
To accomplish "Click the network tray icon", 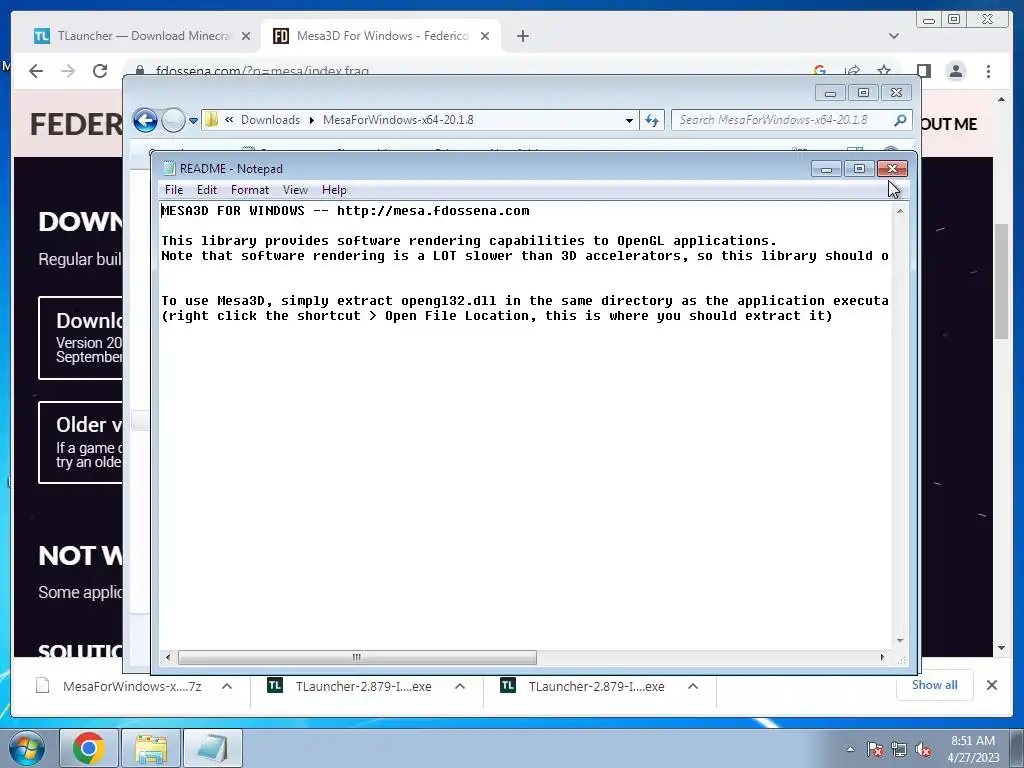I will click(899, 749).
